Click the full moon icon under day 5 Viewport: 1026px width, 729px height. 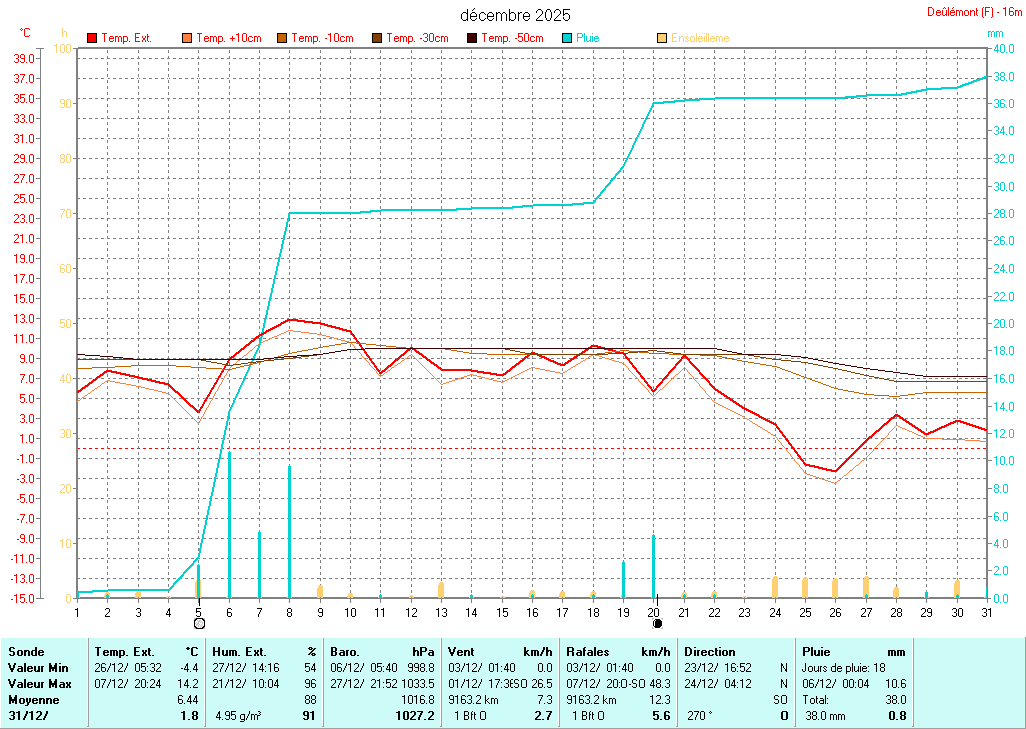(x=199, y=623)
